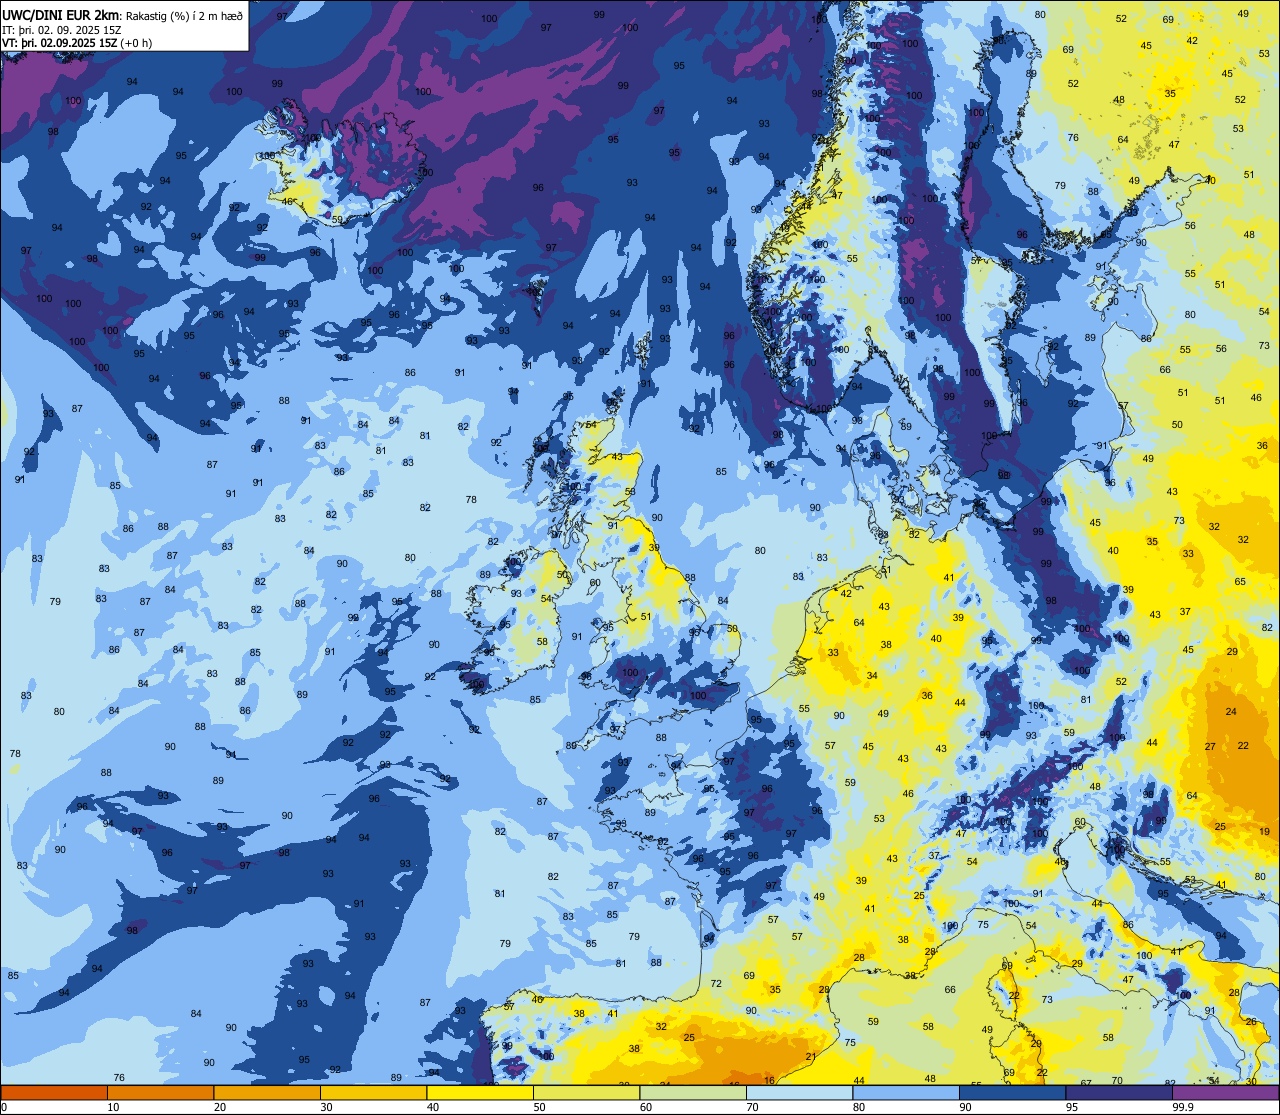Viewport: 1280px width, 1115px height.
Task: Pick the pale blue 70–80 legend swatch
Action: click(x=799, y=1092)
